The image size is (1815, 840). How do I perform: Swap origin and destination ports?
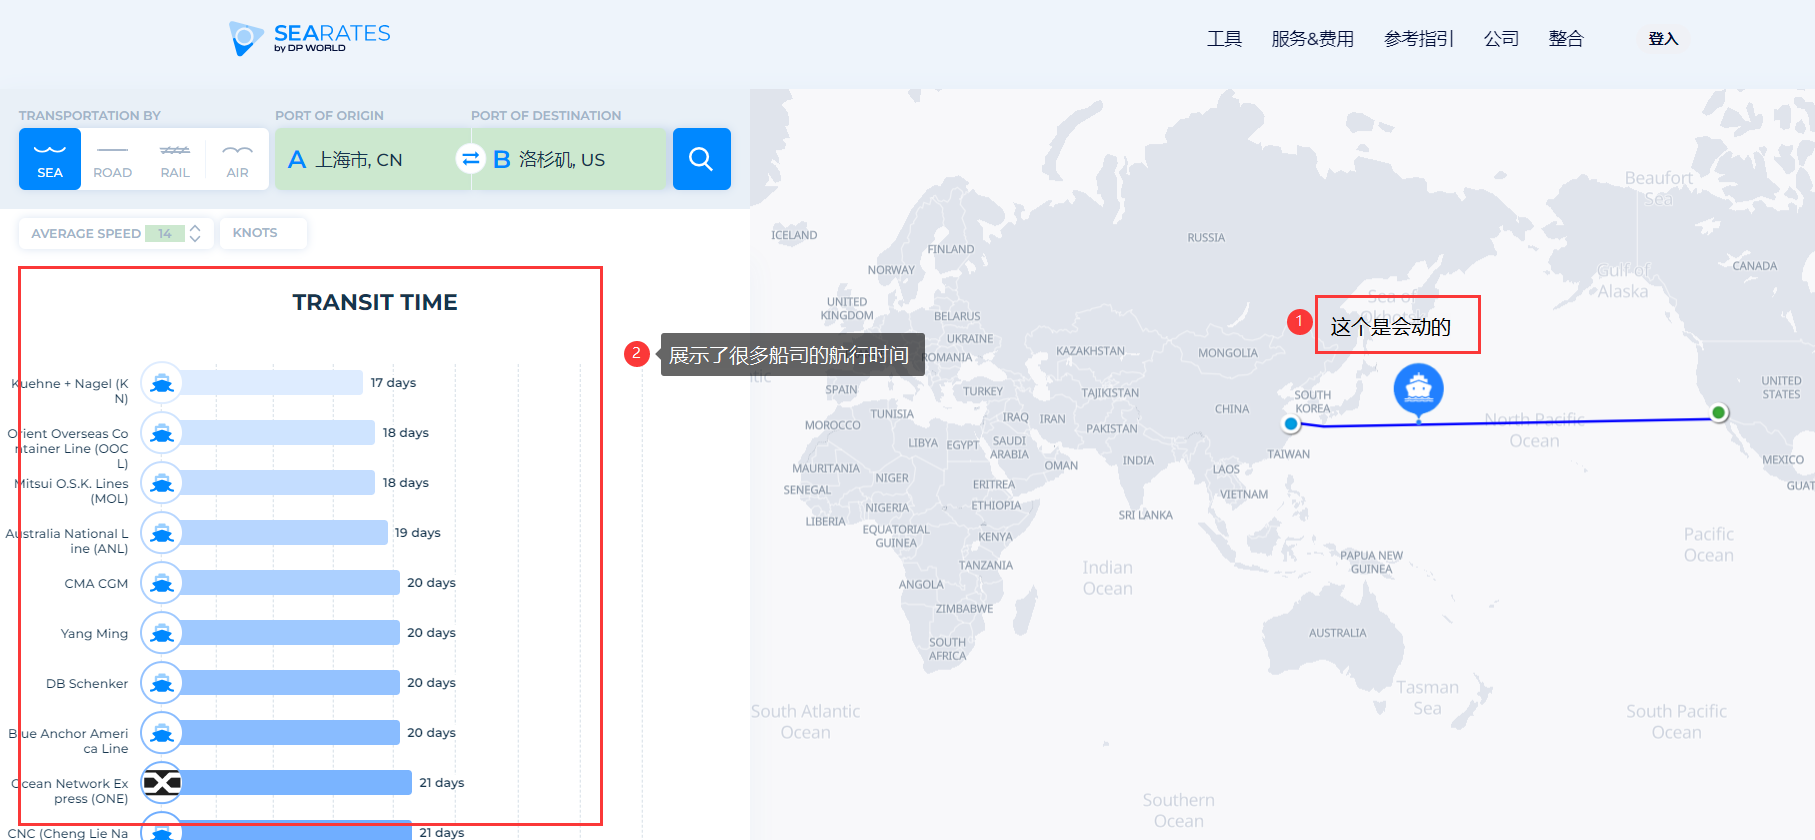point(470,159)
